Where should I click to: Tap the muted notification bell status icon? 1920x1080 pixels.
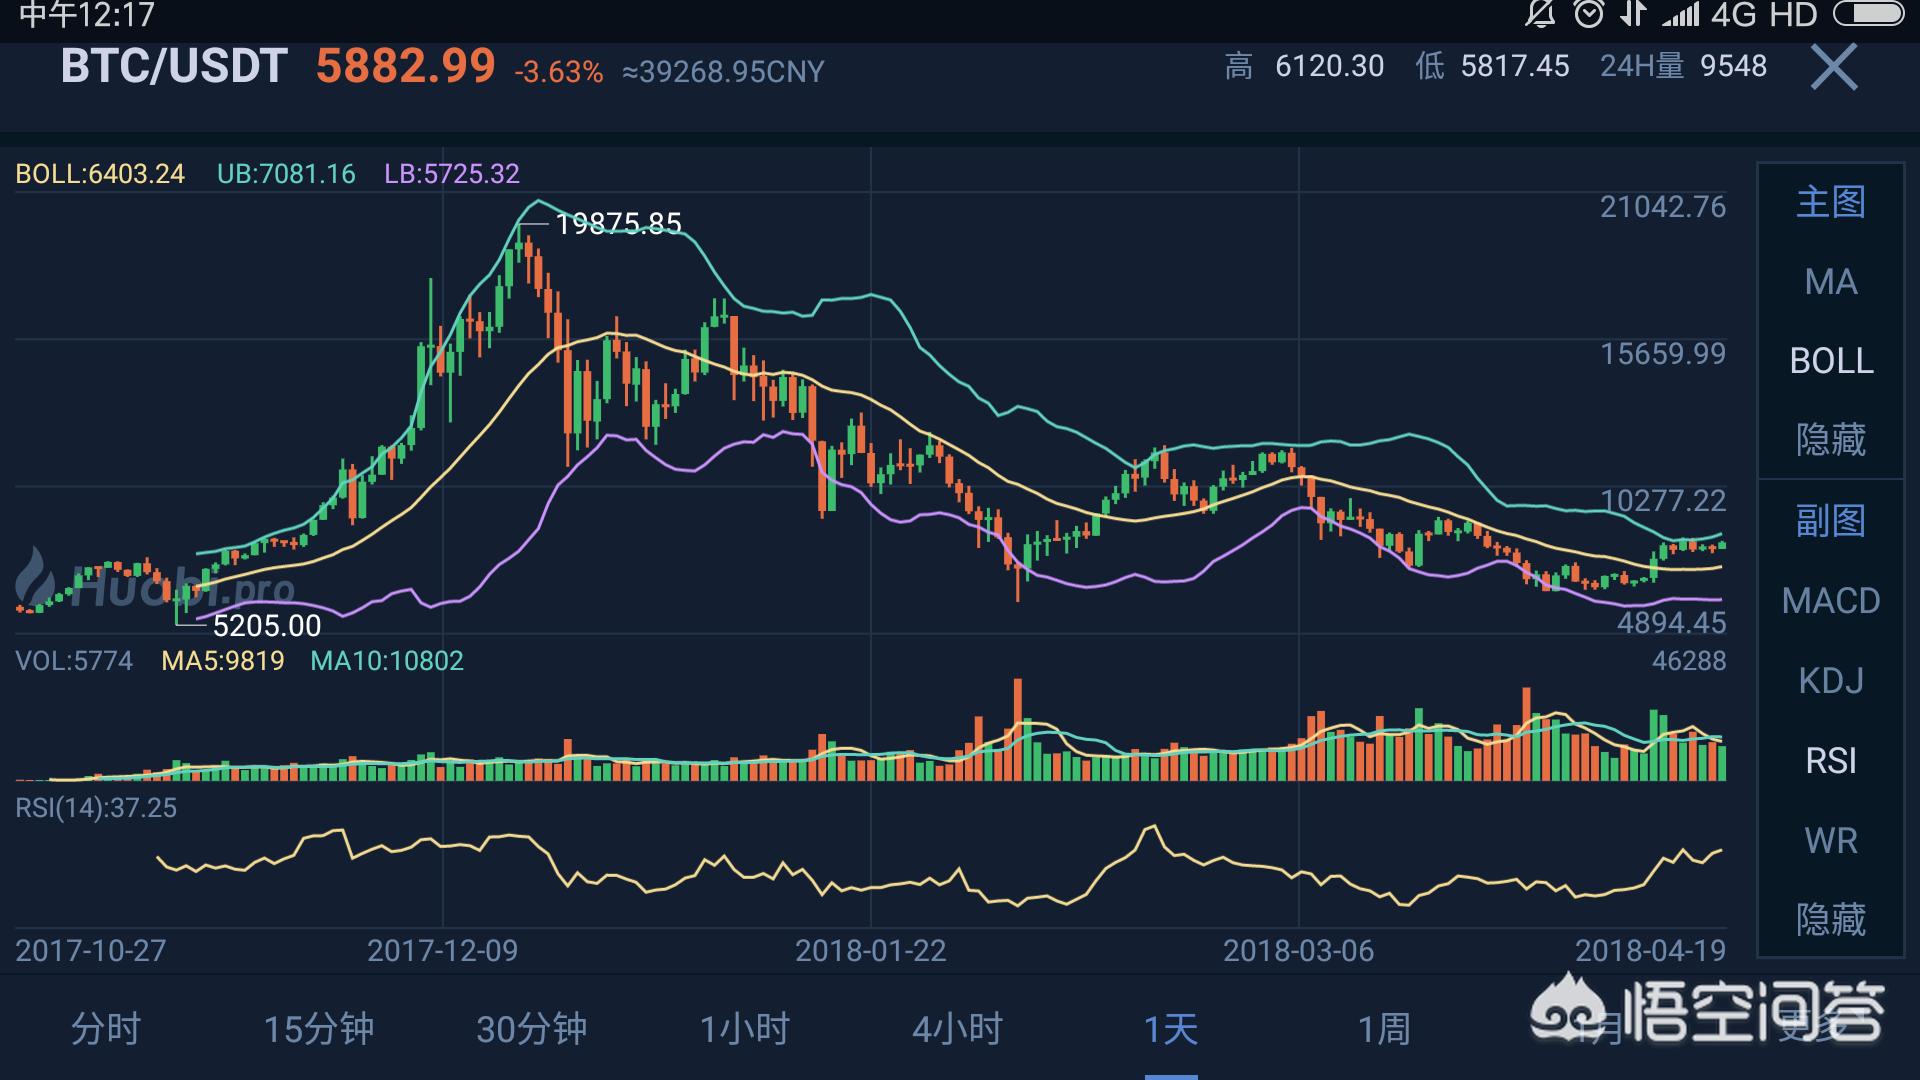coord(1539,14)
